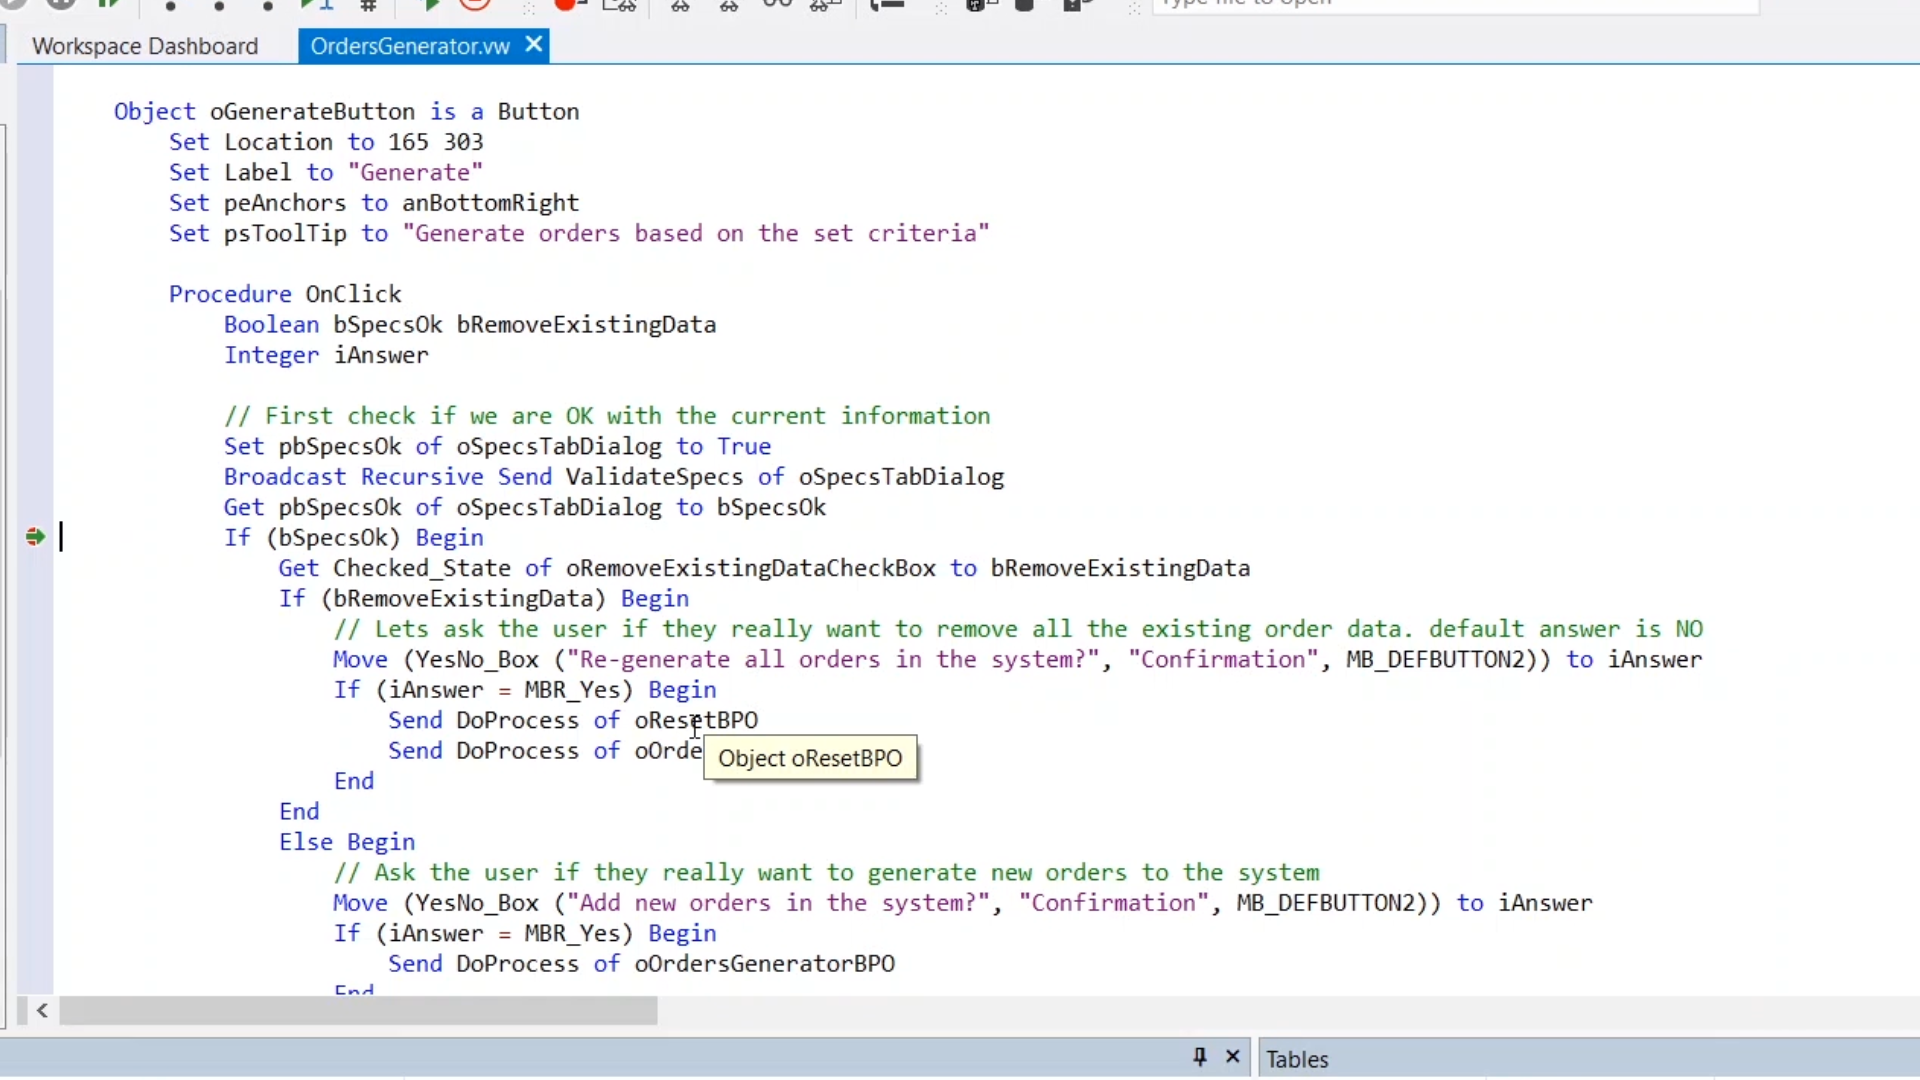Click the red circle toolbar icon

(475, 4)
